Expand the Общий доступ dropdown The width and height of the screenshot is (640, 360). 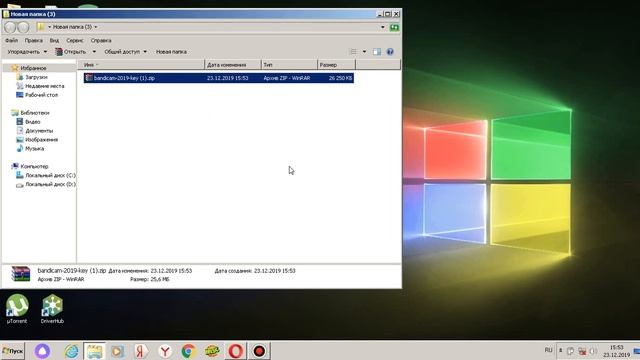125,52
